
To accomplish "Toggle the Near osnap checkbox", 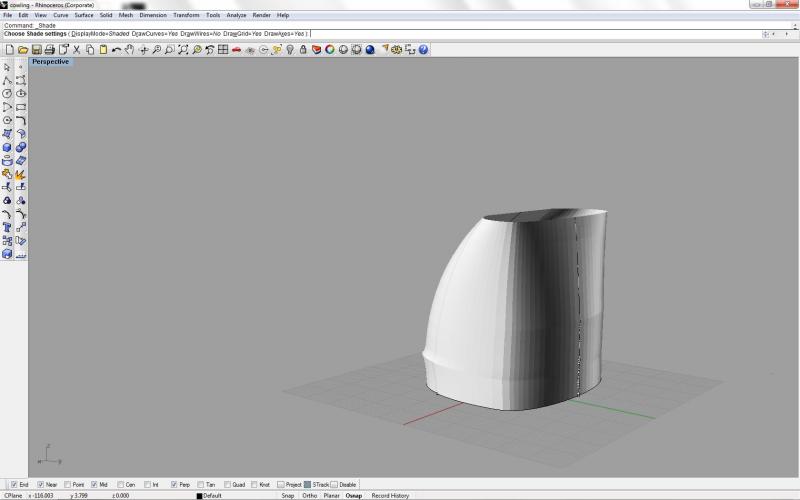I will (41, 484).
